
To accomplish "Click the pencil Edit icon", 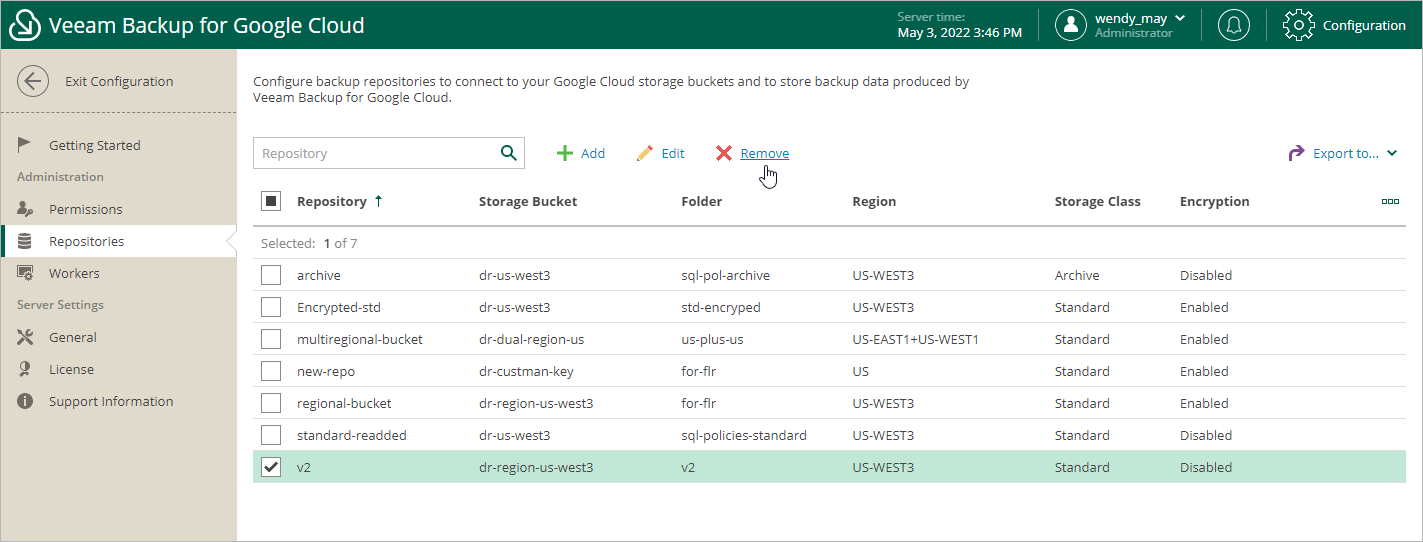I will coord(645,153).
